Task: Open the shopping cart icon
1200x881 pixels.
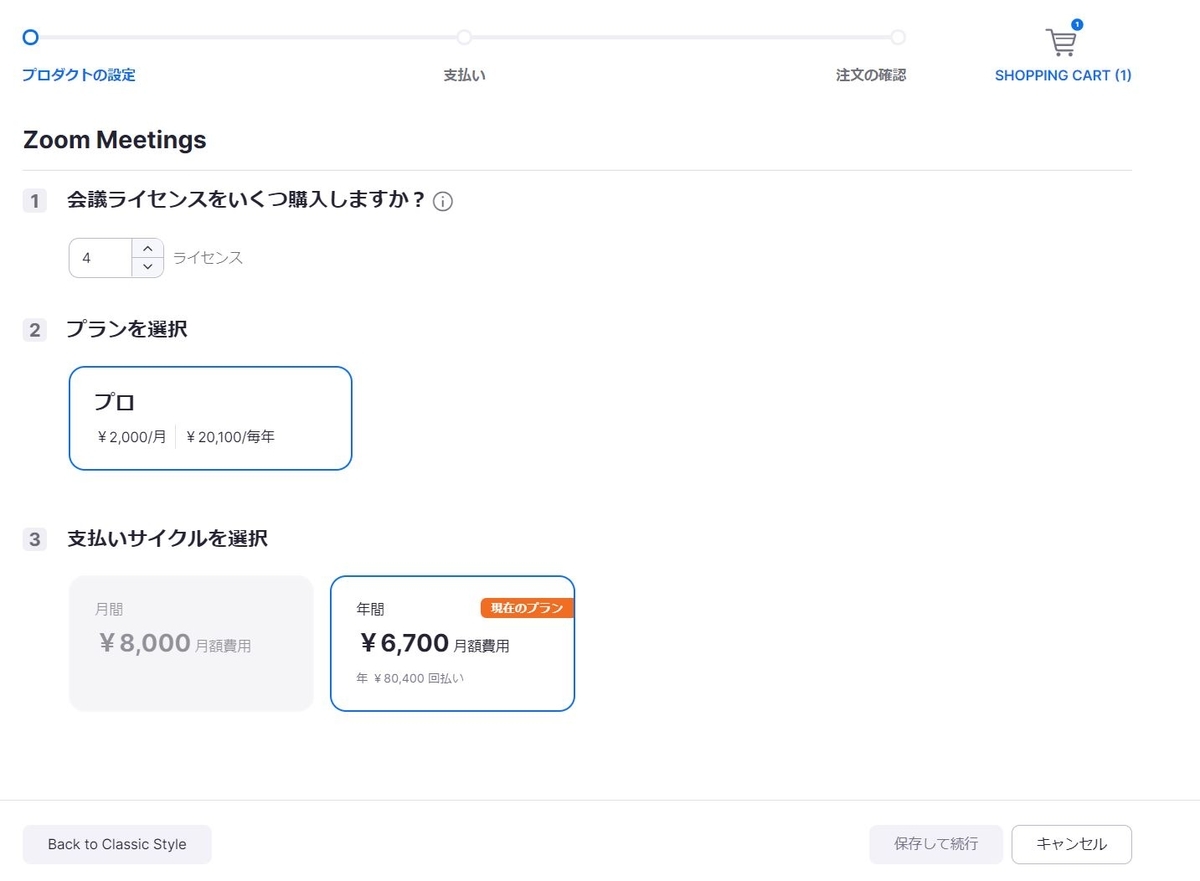Action: pyautogui.click(x=1061, y=42)
